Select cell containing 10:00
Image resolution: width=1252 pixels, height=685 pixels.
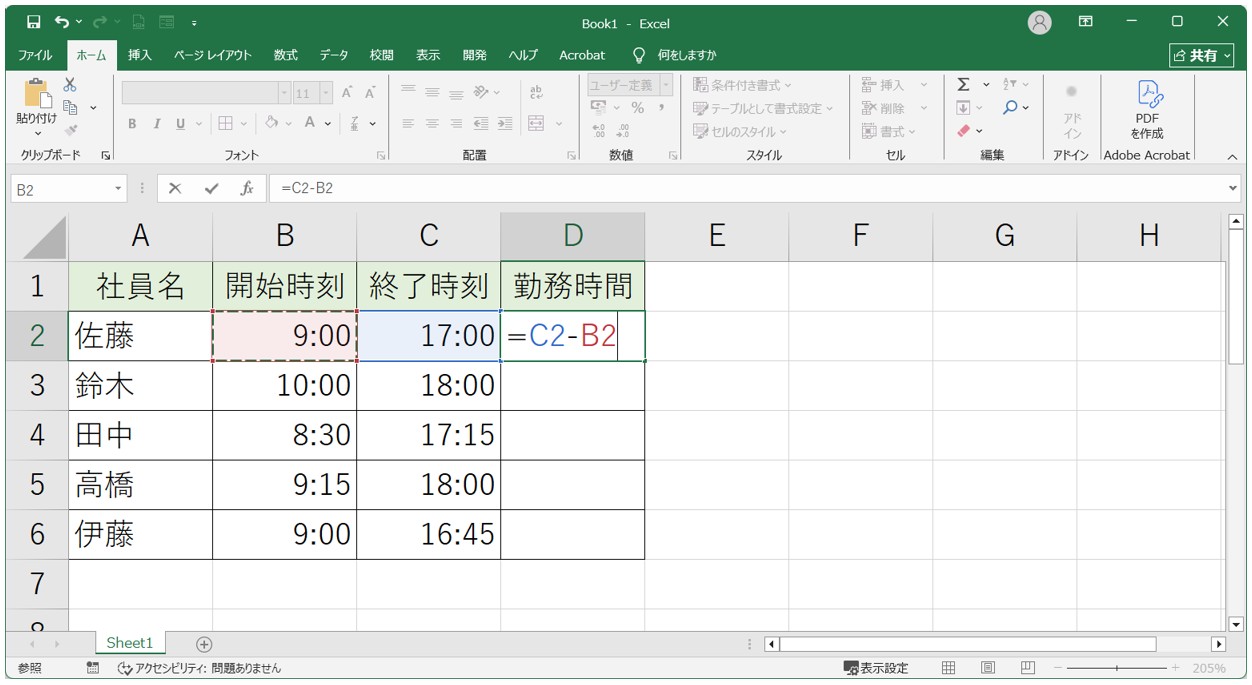click(x=285, y=386)
